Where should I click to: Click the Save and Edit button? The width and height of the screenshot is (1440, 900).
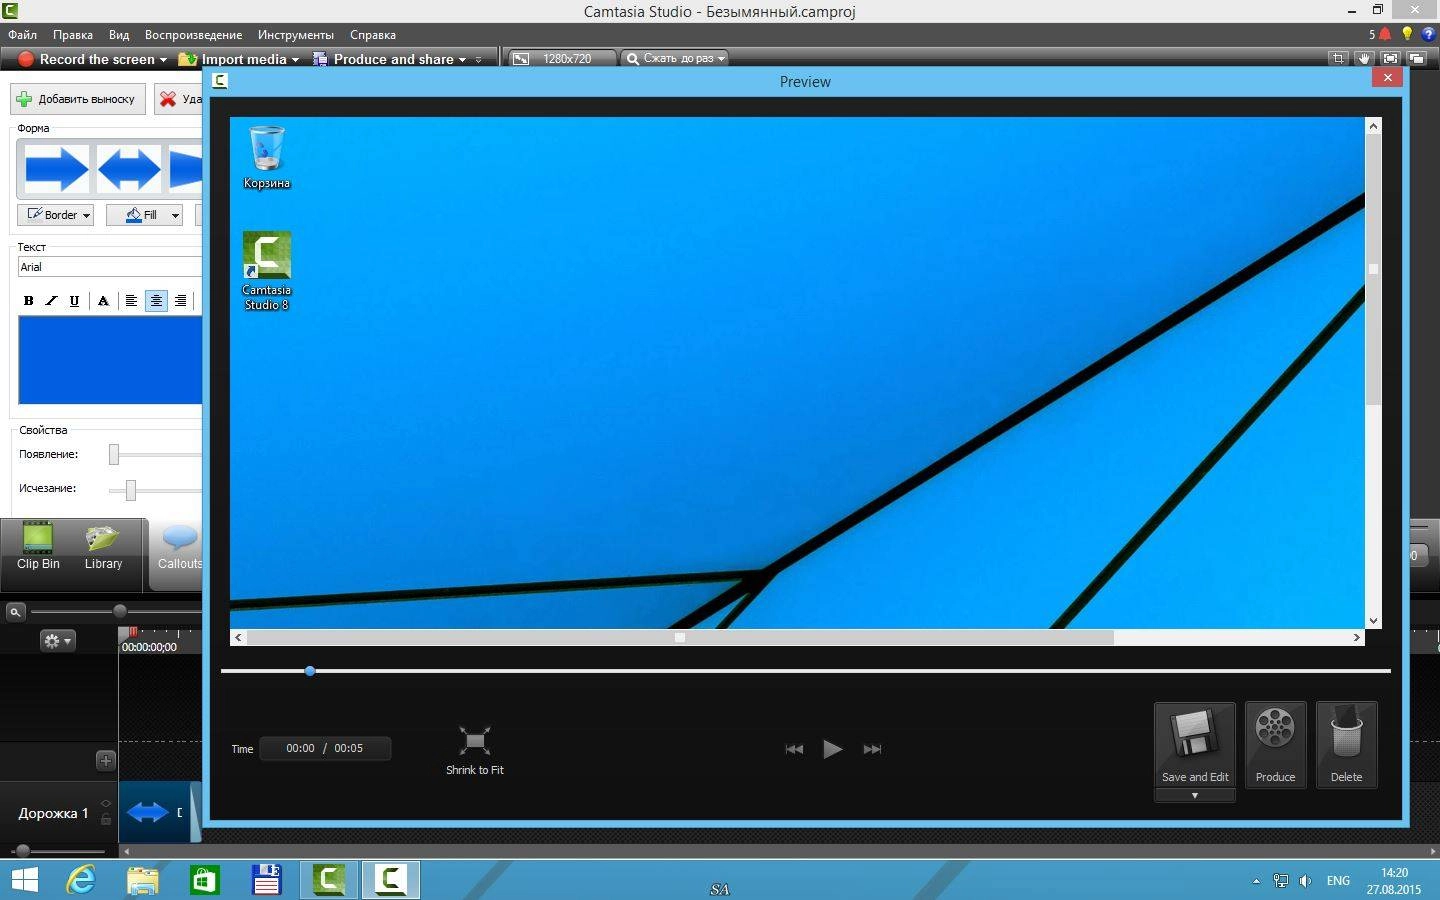coord(1195,745)
